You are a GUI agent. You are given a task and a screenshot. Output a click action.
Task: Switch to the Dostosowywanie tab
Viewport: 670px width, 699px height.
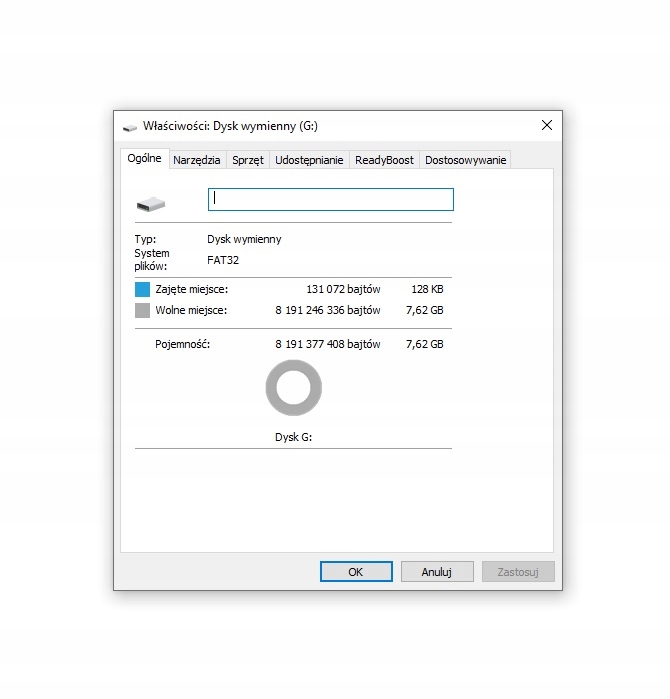465,160
